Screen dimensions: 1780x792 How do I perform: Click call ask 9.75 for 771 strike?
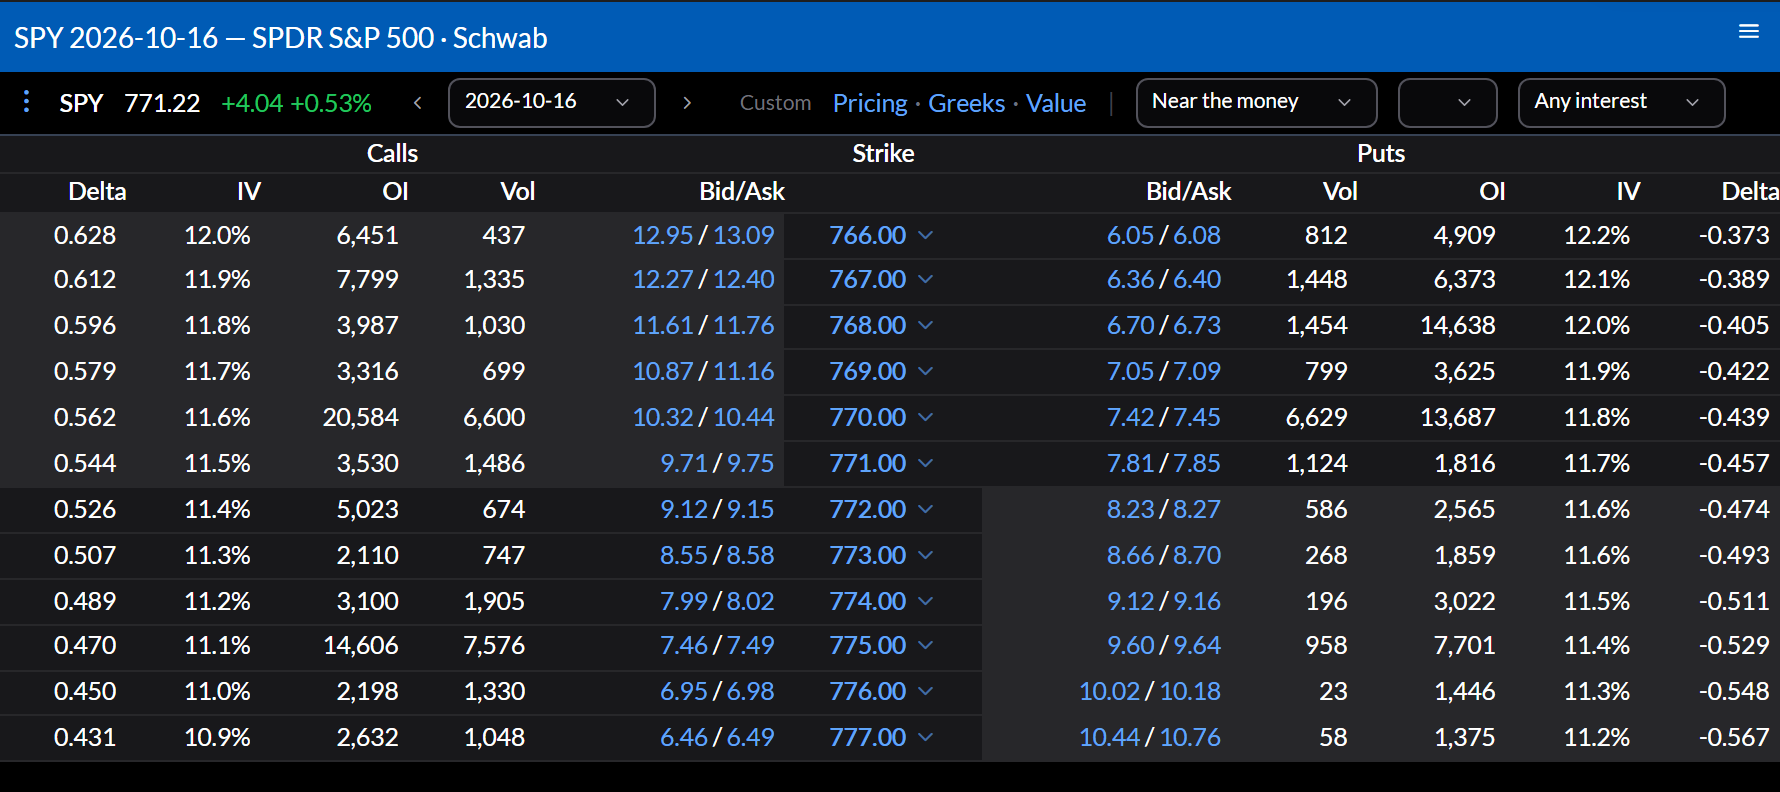click(750, 463)
